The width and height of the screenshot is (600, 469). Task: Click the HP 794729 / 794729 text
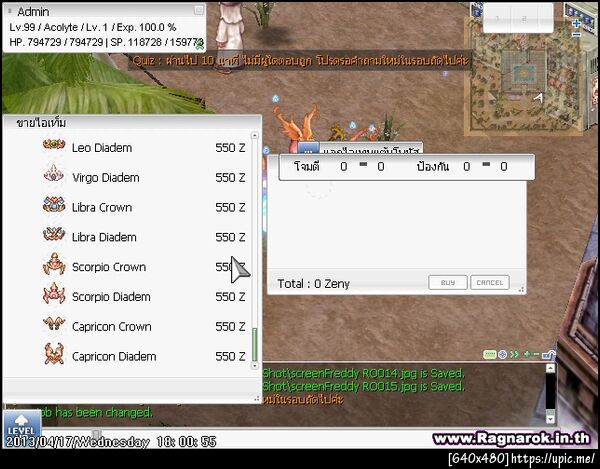[x=56, y=42]
